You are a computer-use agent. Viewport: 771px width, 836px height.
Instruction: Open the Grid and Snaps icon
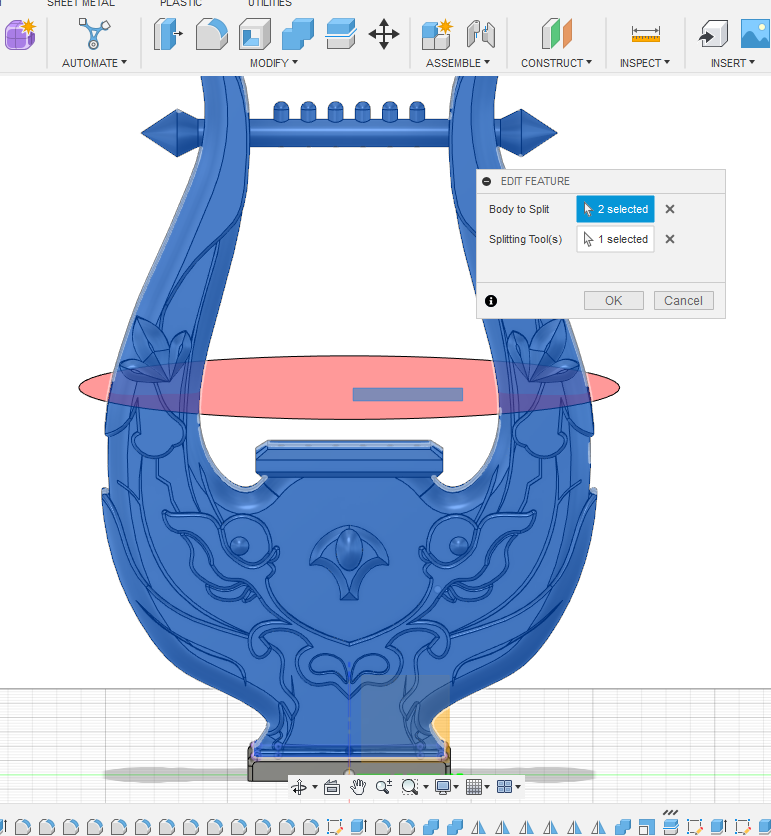tap(473, 787)
